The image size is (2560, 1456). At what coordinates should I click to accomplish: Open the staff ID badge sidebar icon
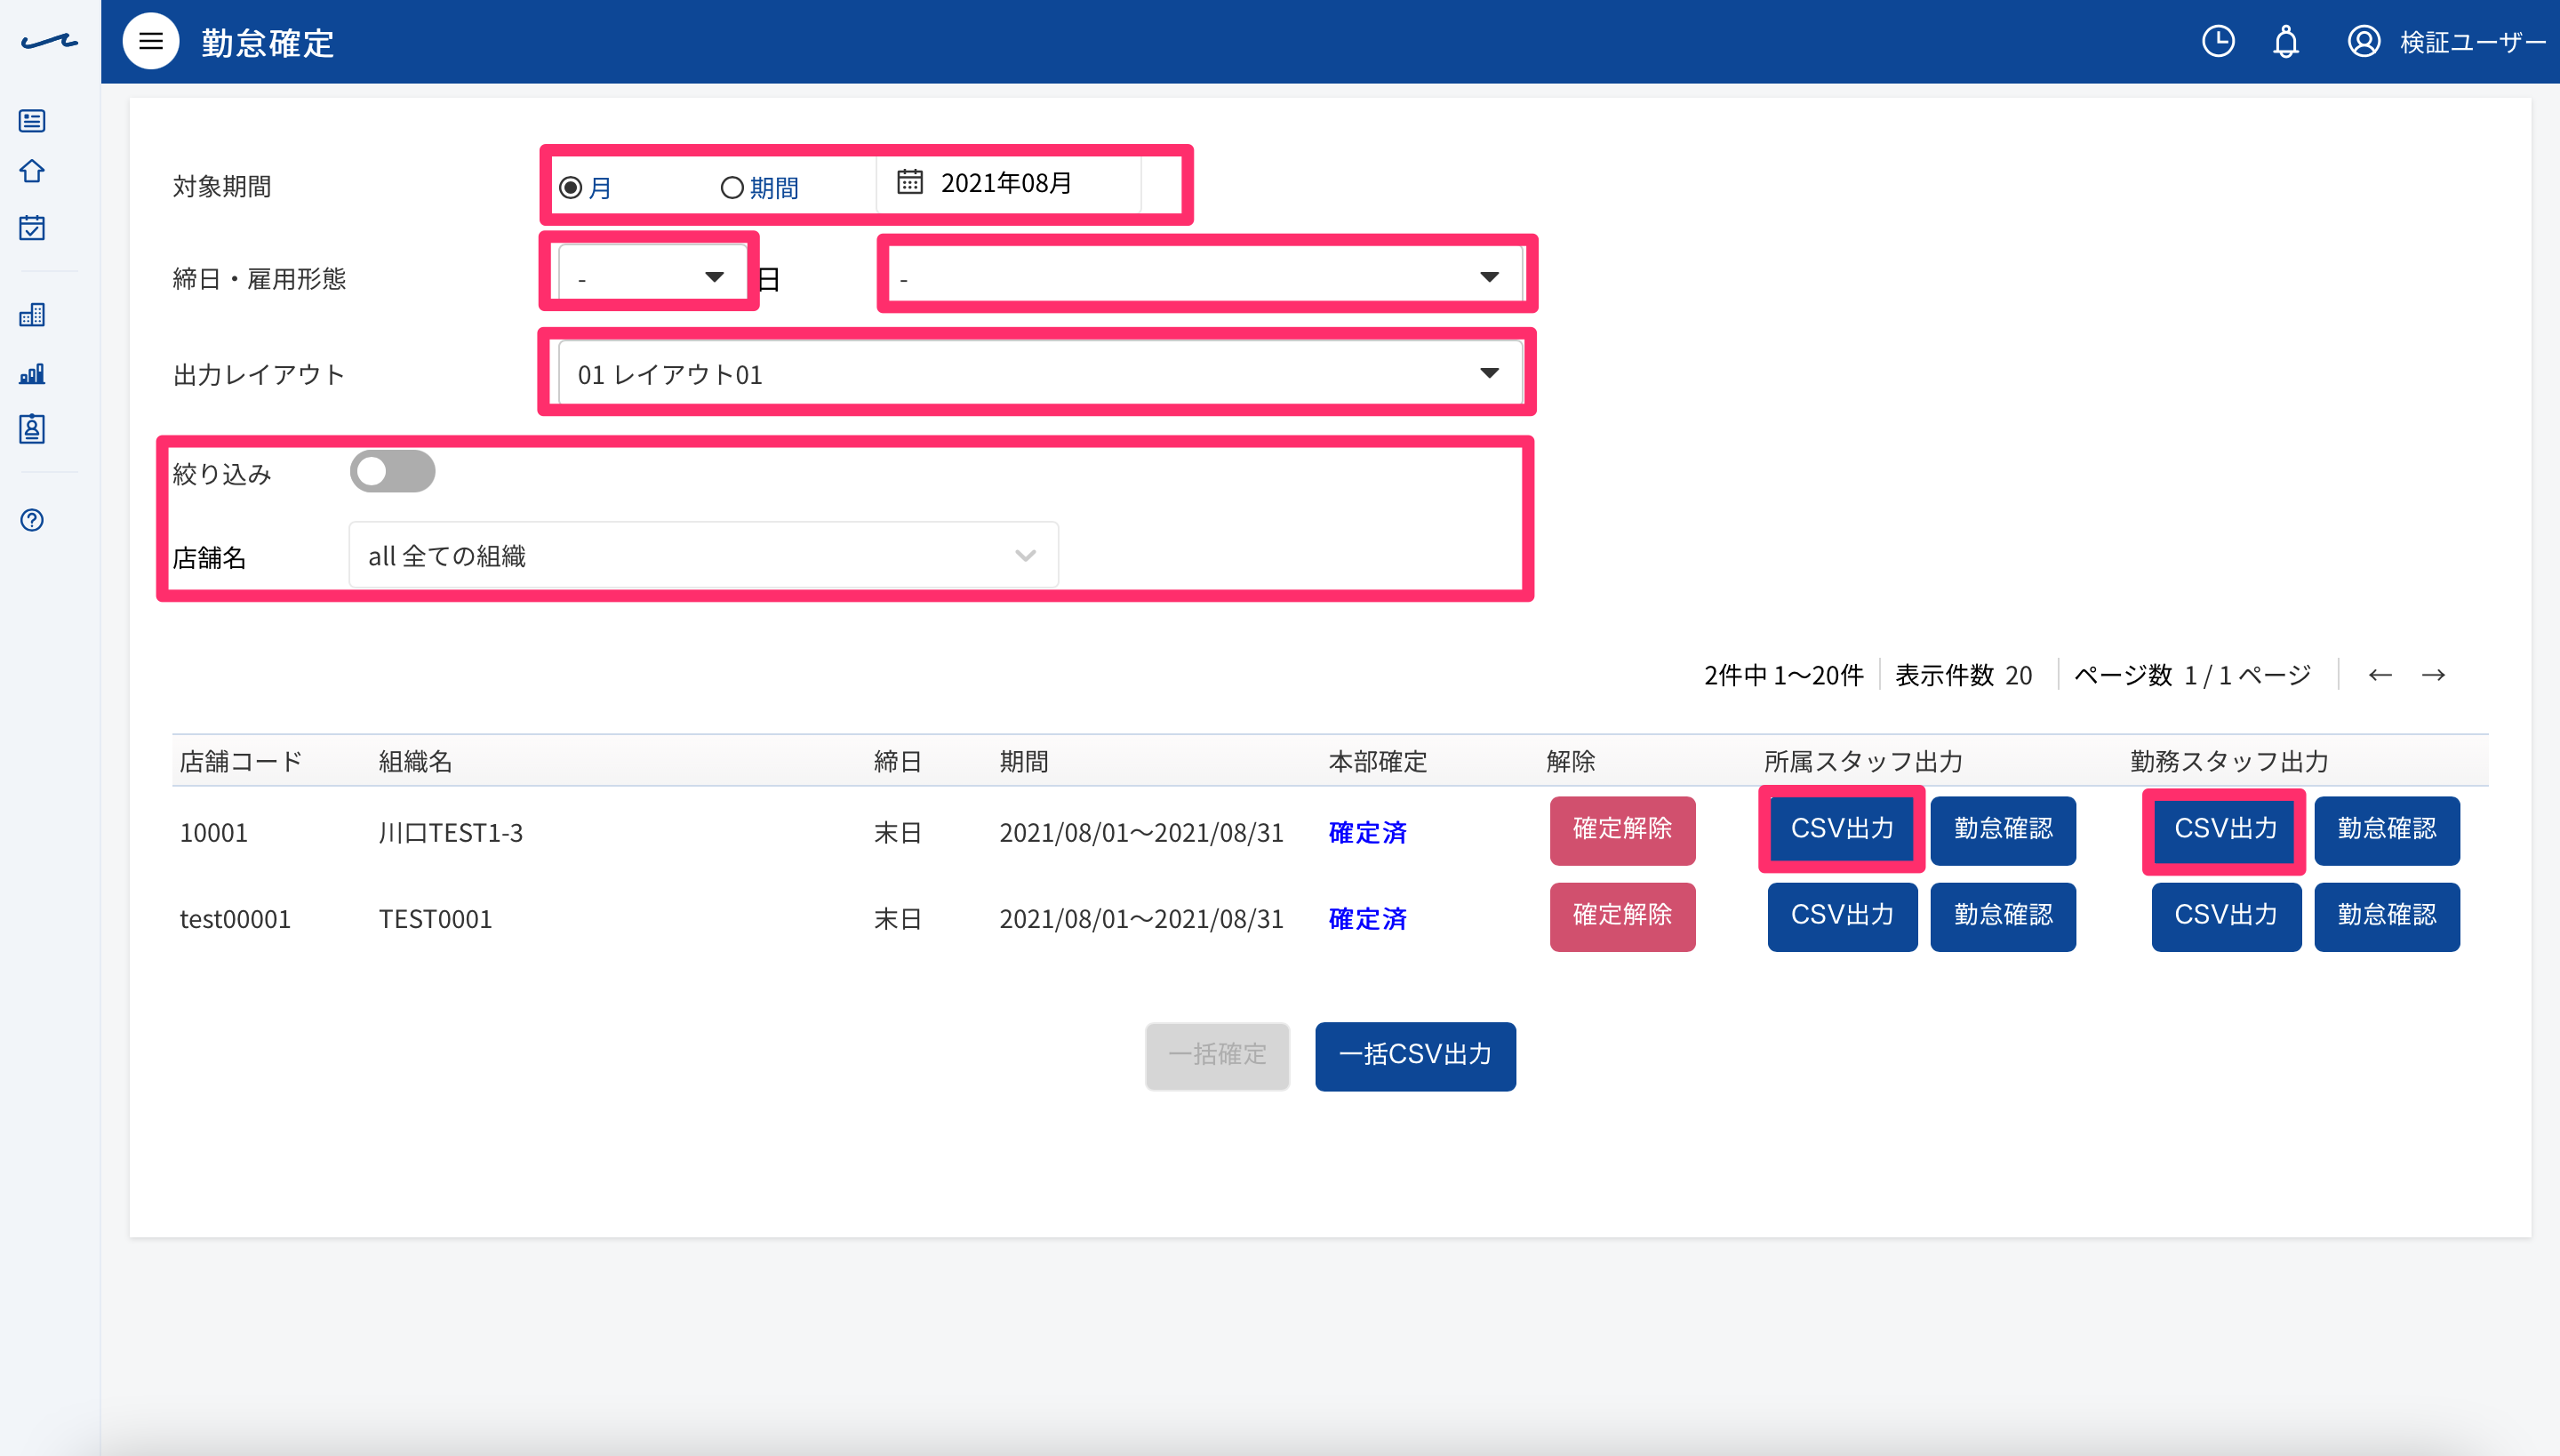[32, 429]
